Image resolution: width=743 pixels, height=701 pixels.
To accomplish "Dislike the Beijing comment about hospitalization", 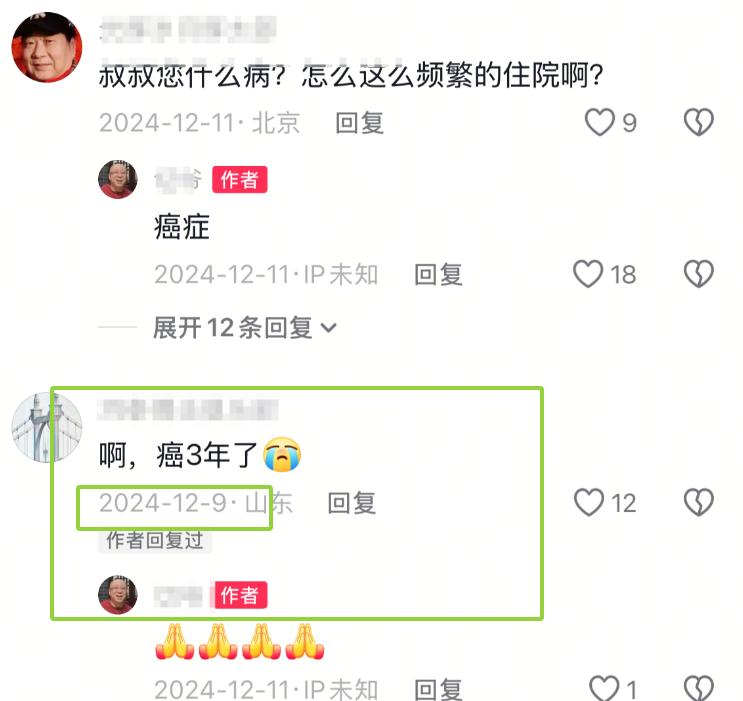I will coord(698,122).
